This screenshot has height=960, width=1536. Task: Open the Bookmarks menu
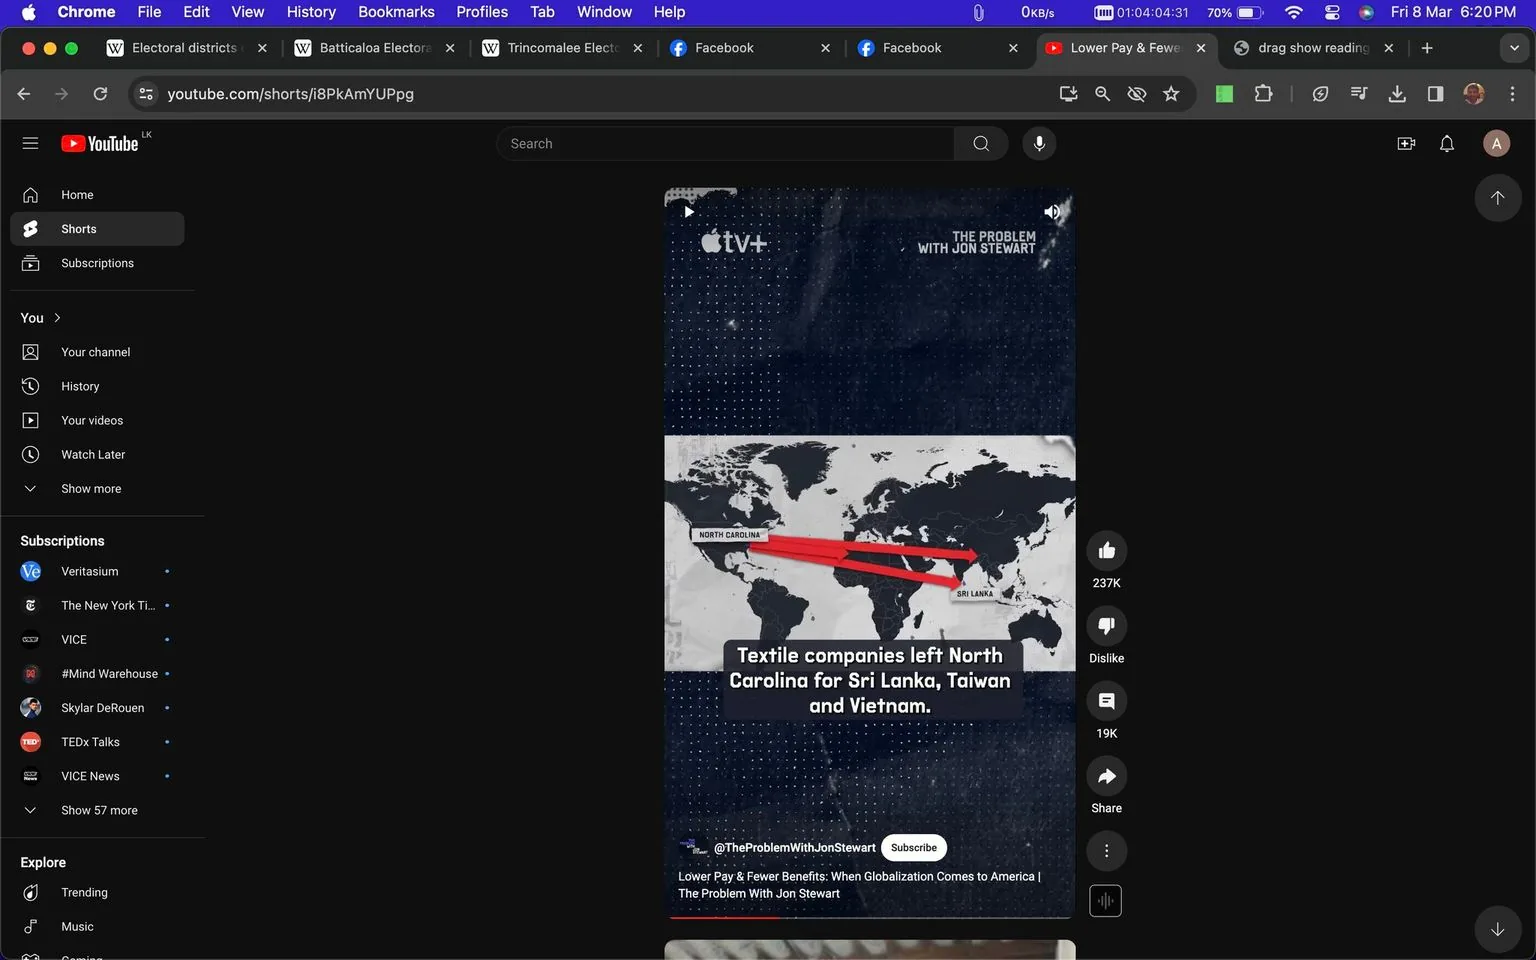396,12
